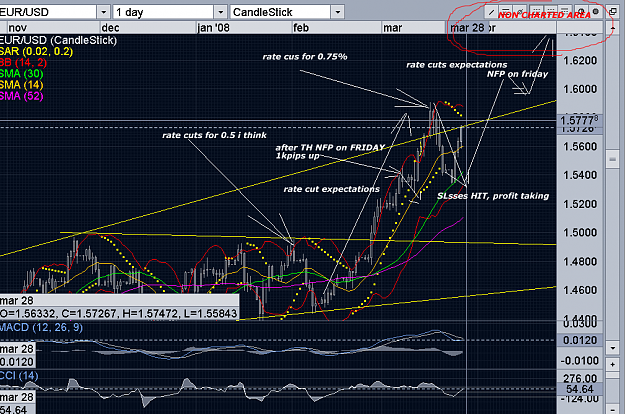Click the 1.5200 price axis label
Screen dimensions: 625x414
580,204
